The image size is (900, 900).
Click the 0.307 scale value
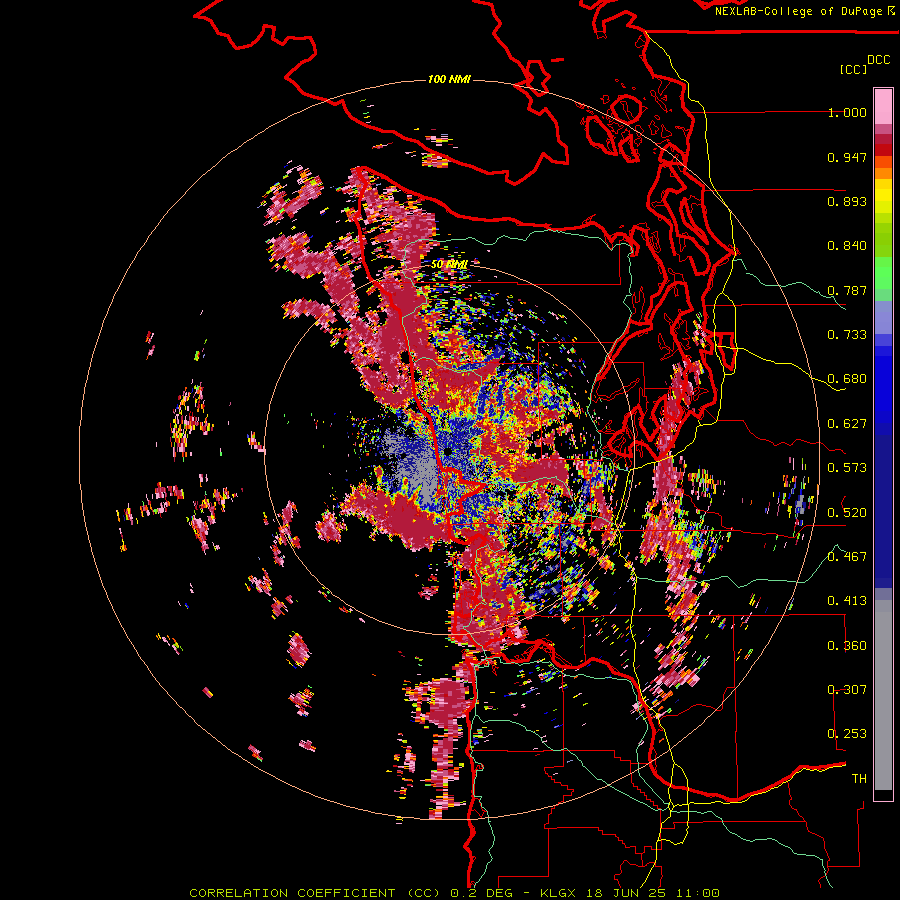tap(847, 690)
